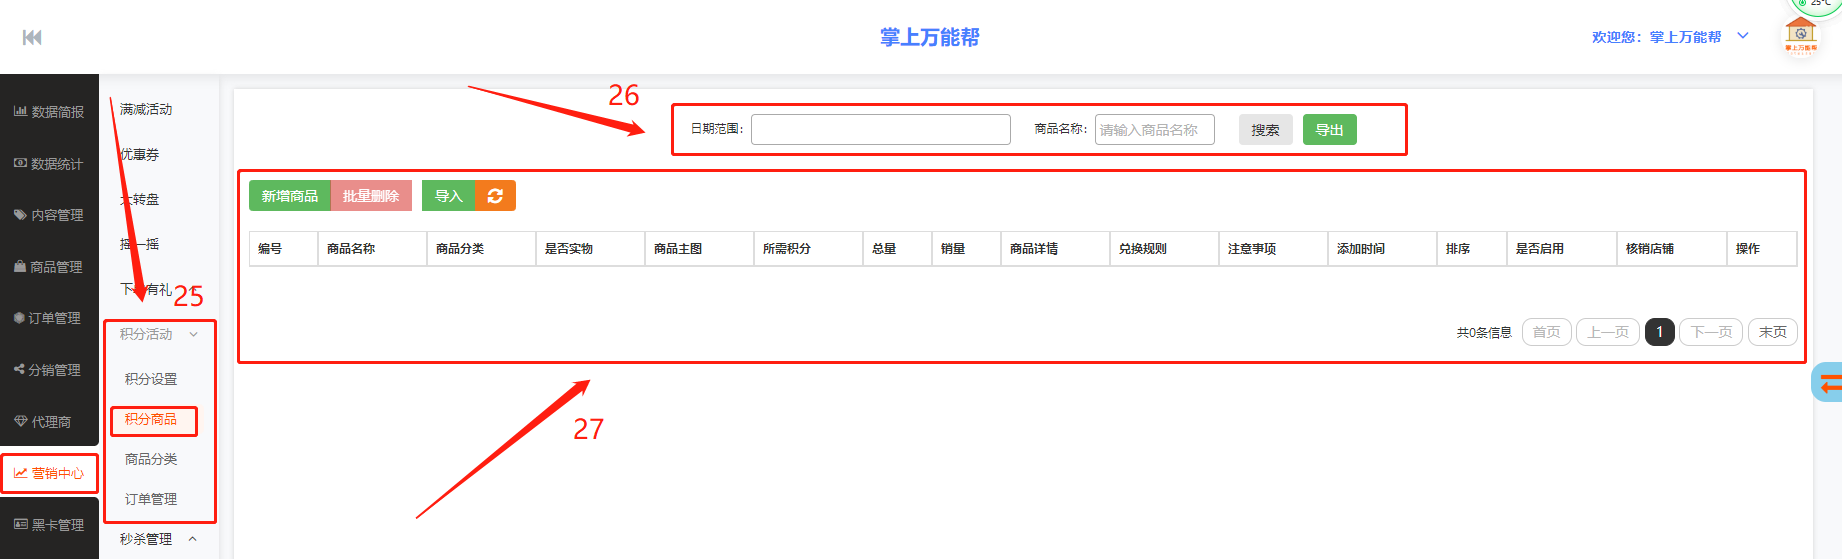The width and height of the screenshot is (1842, 559).
Task: Select the 积分设置 menu item
Action: pos(151,379)
